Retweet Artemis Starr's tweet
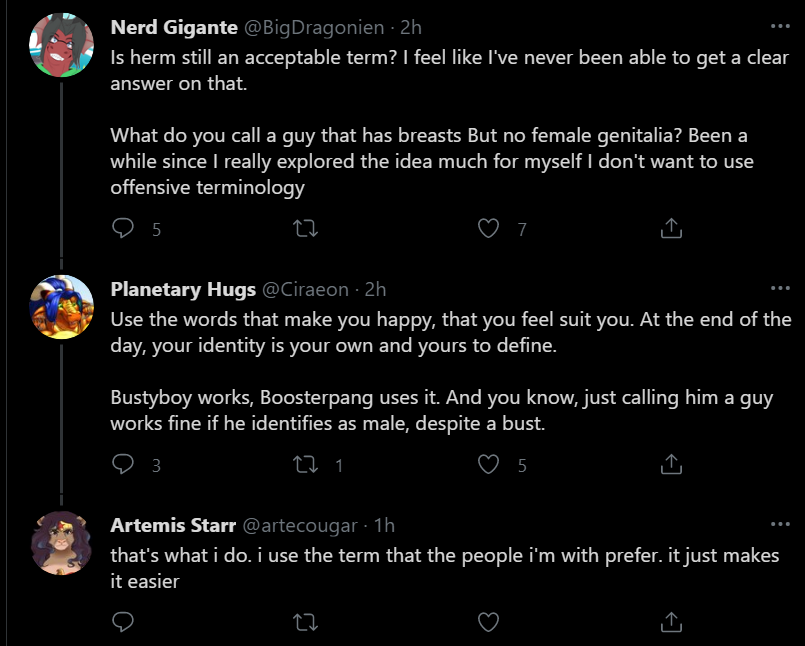Viewport: 805px width, 646px height. 305,622
